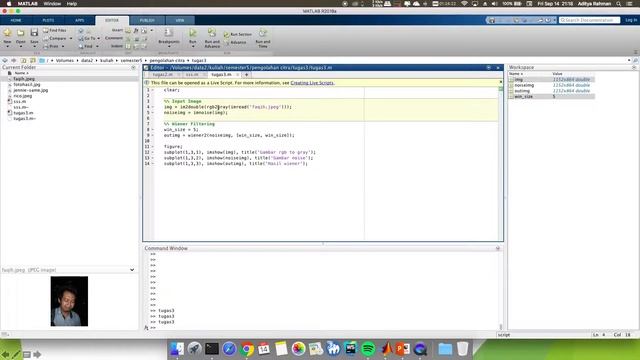Open Terminal from the Dock

point(212,349)
